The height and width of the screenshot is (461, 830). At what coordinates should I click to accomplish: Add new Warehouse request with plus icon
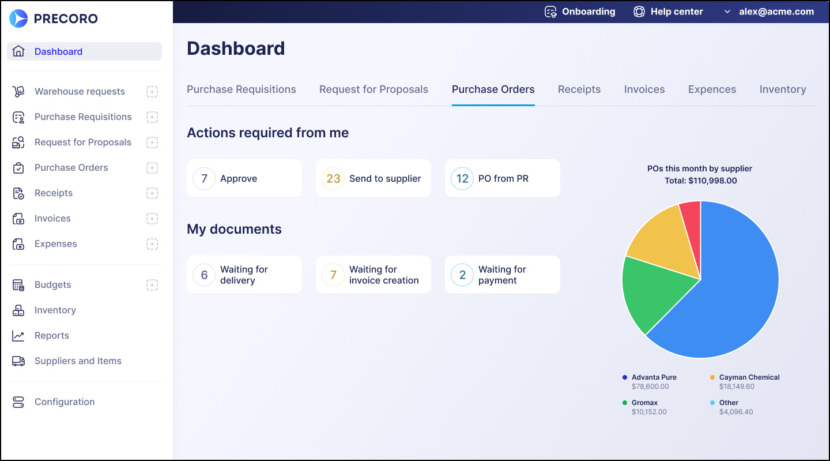152,92
